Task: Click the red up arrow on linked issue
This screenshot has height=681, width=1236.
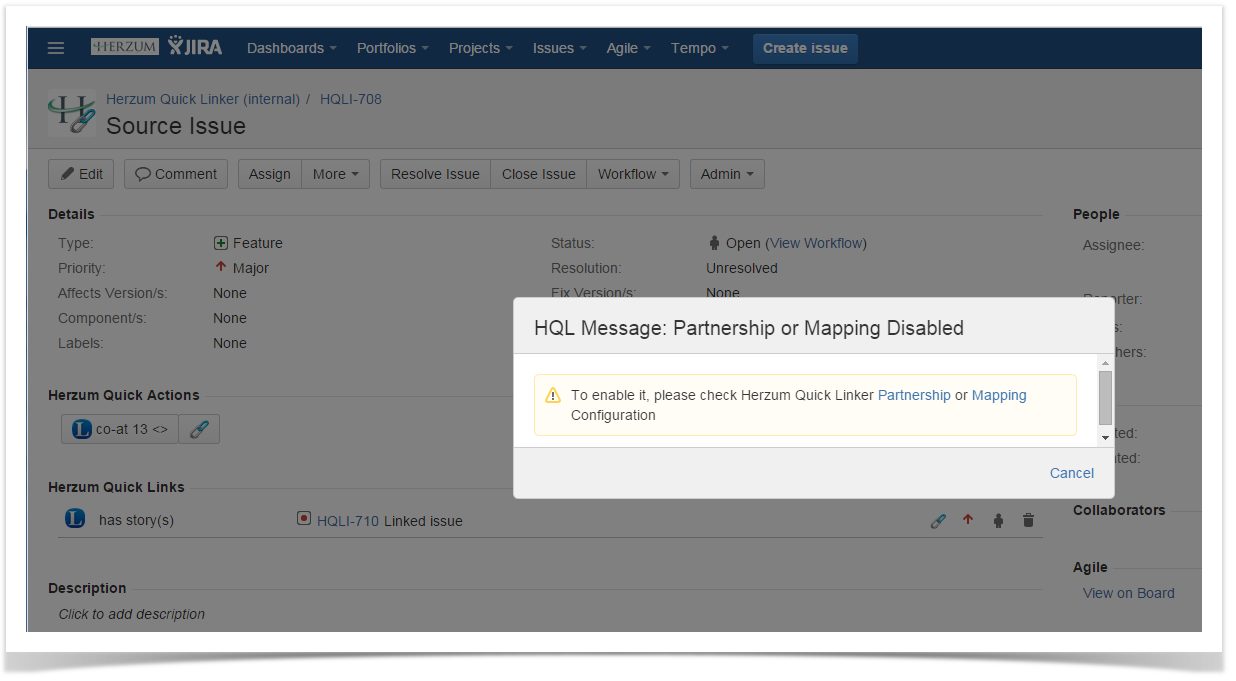Action: [x=968, y=520]
